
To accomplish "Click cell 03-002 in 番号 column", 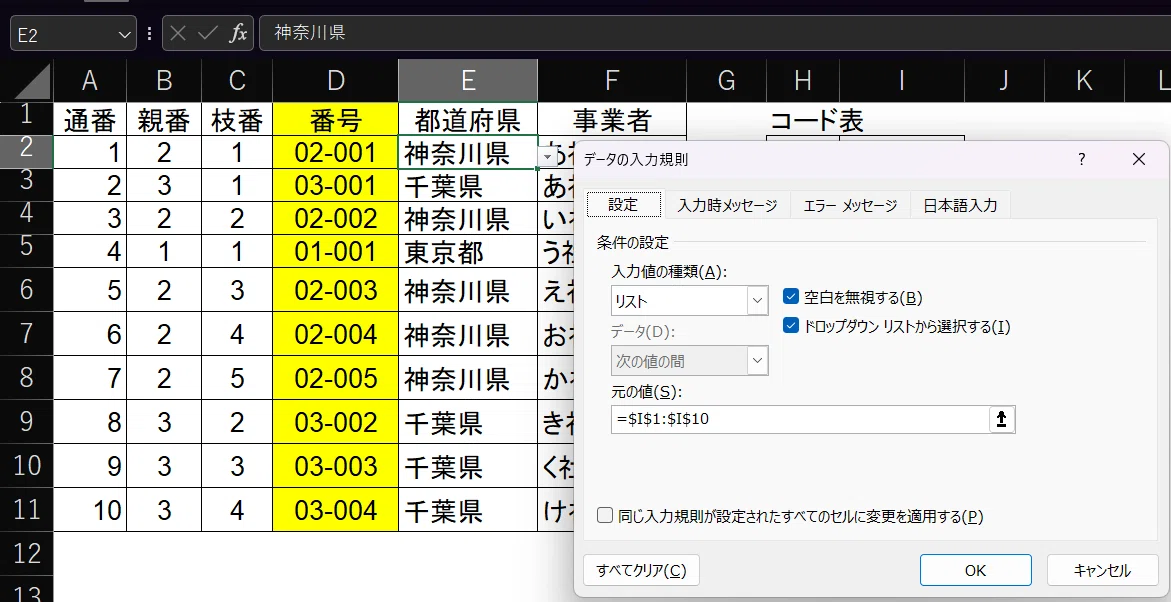I will (336, 422).
